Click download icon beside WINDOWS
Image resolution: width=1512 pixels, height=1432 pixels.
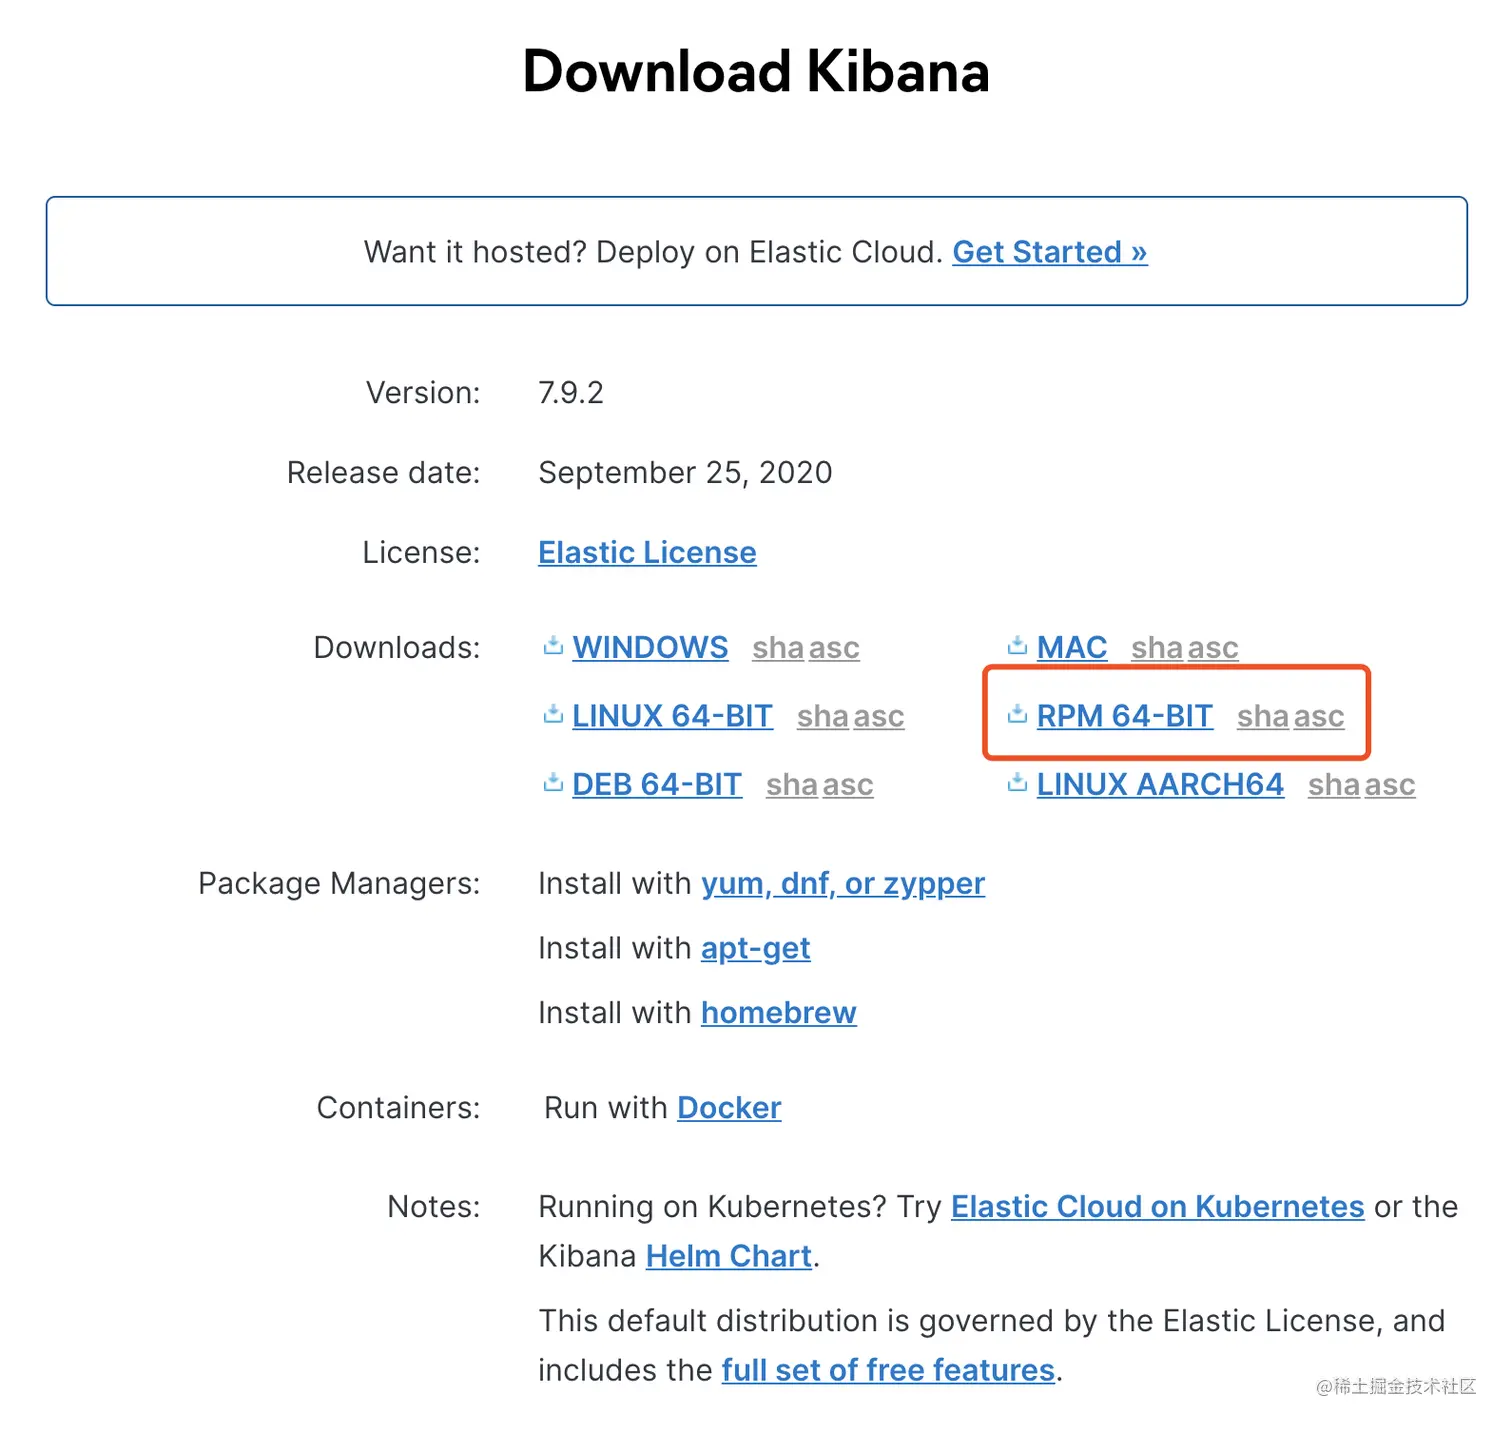pos(553,647)
